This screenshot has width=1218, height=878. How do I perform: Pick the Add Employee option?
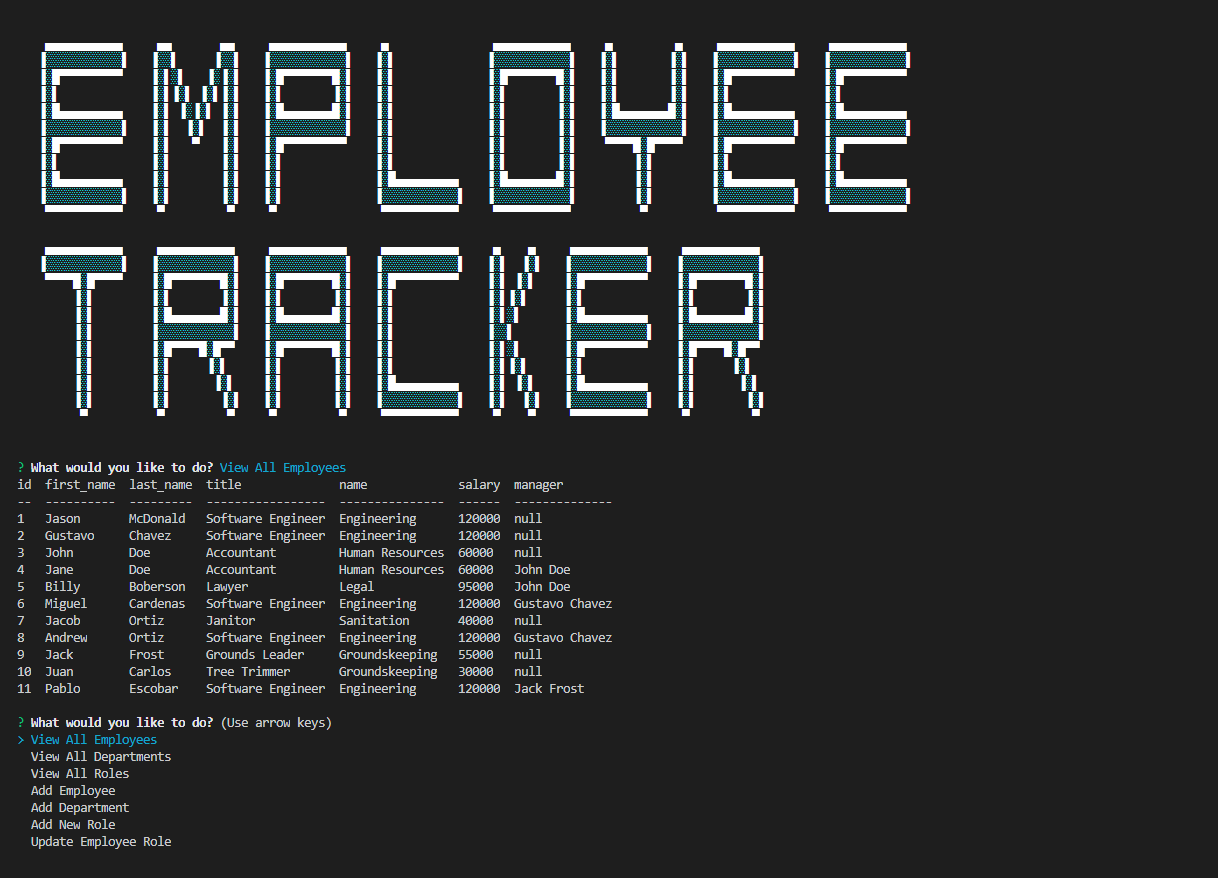click(x=72, y=791)
